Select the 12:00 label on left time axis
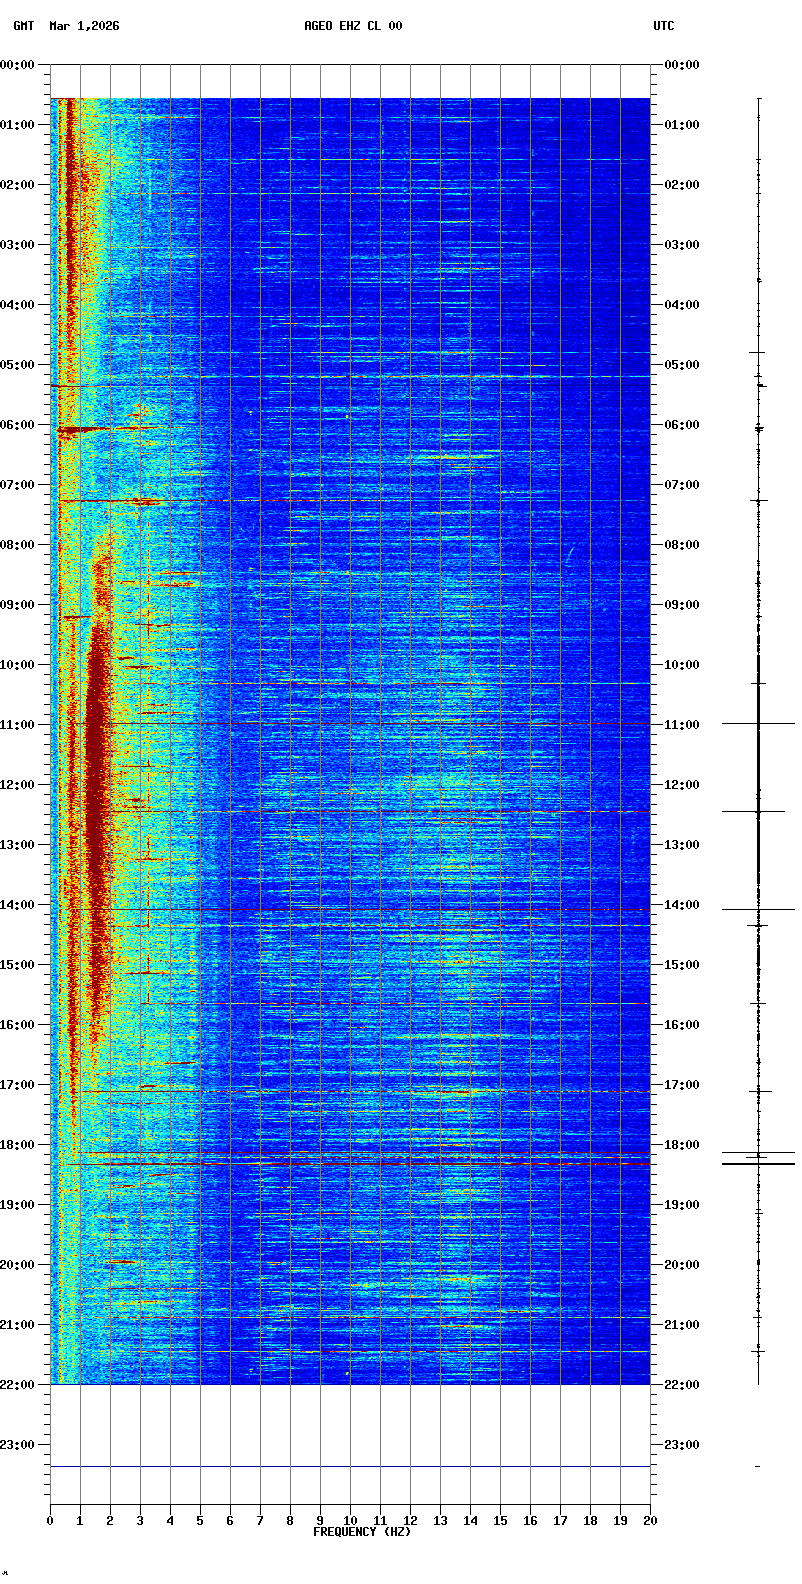This screenshot has width=802, height=1584. click(18, 785)
